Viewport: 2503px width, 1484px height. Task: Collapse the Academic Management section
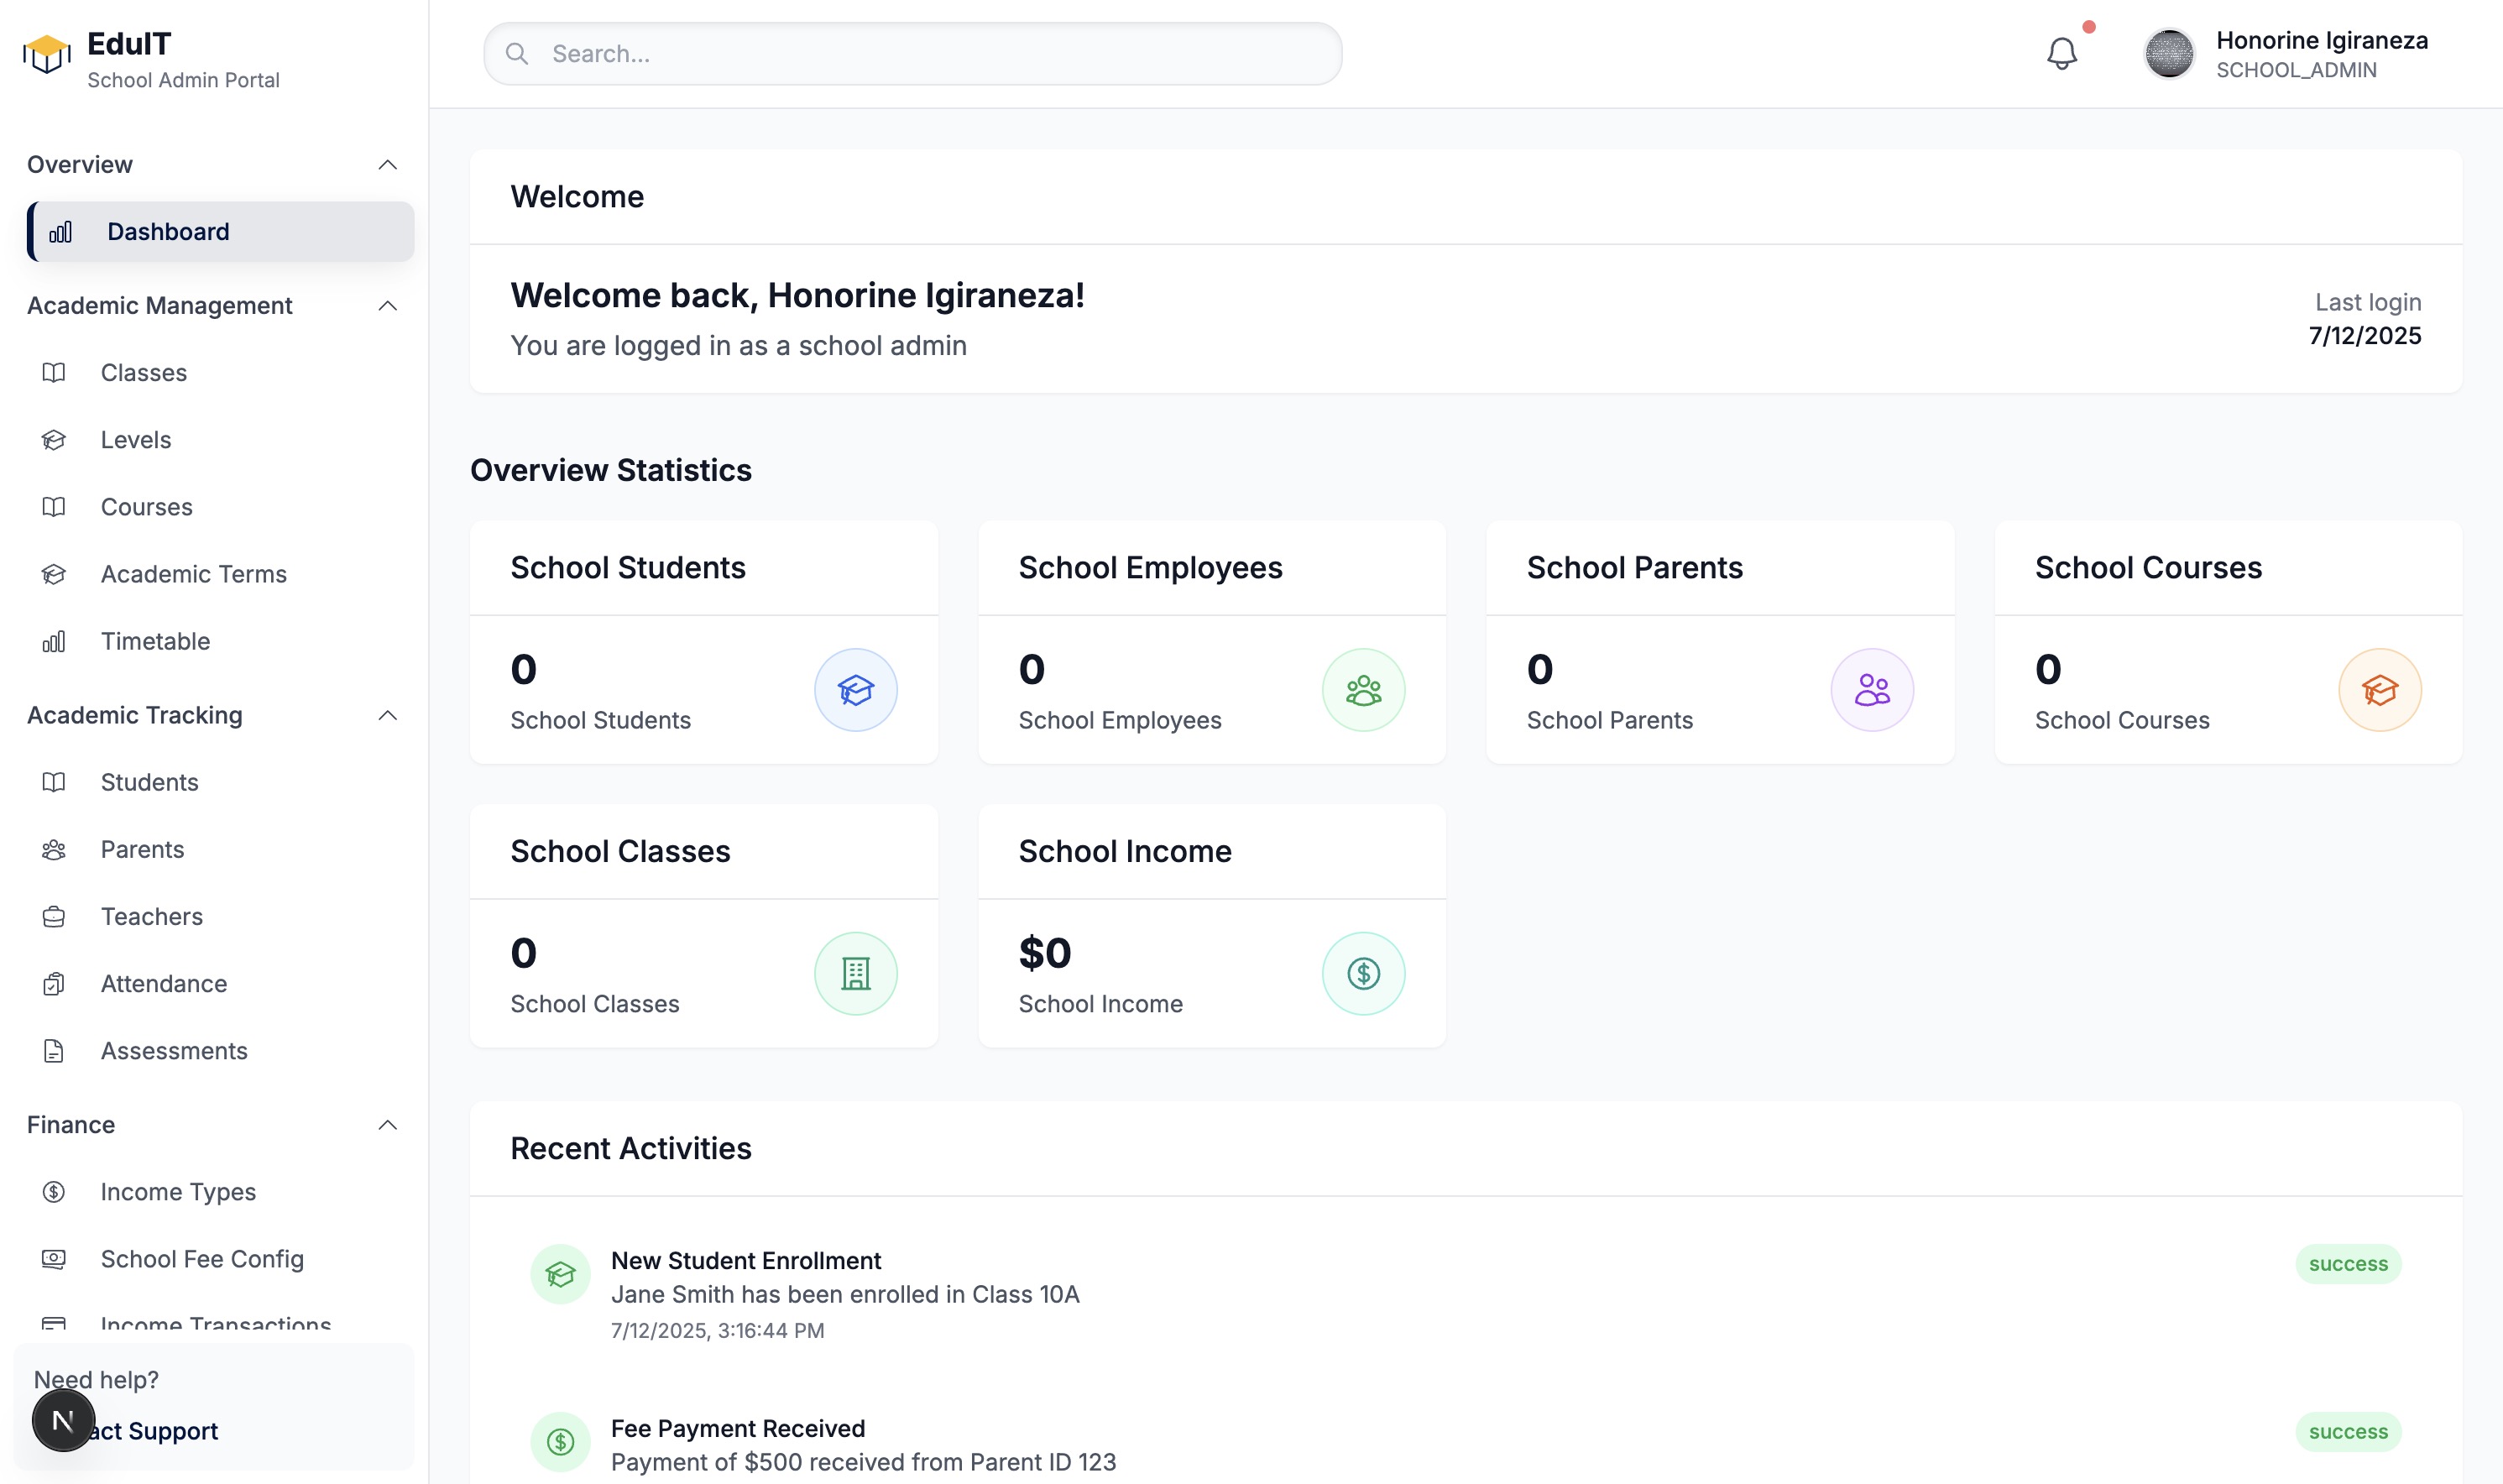click(388, 306)
